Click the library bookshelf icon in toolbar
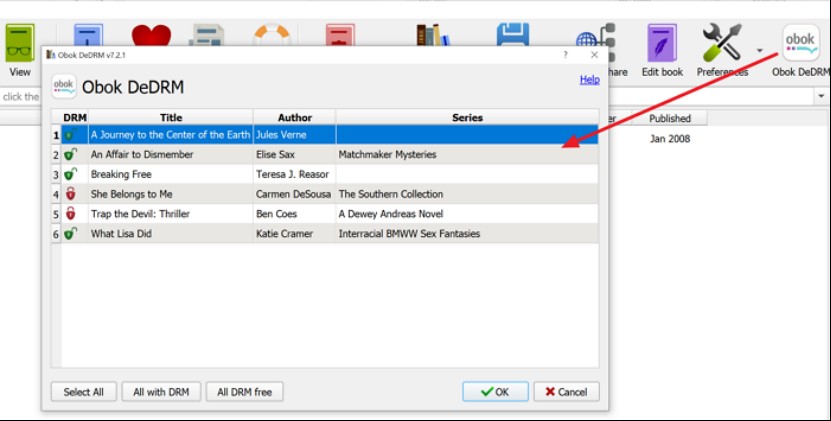Image resolution: width=831 pixels, height=421 pixels. [x=432, y=35]
